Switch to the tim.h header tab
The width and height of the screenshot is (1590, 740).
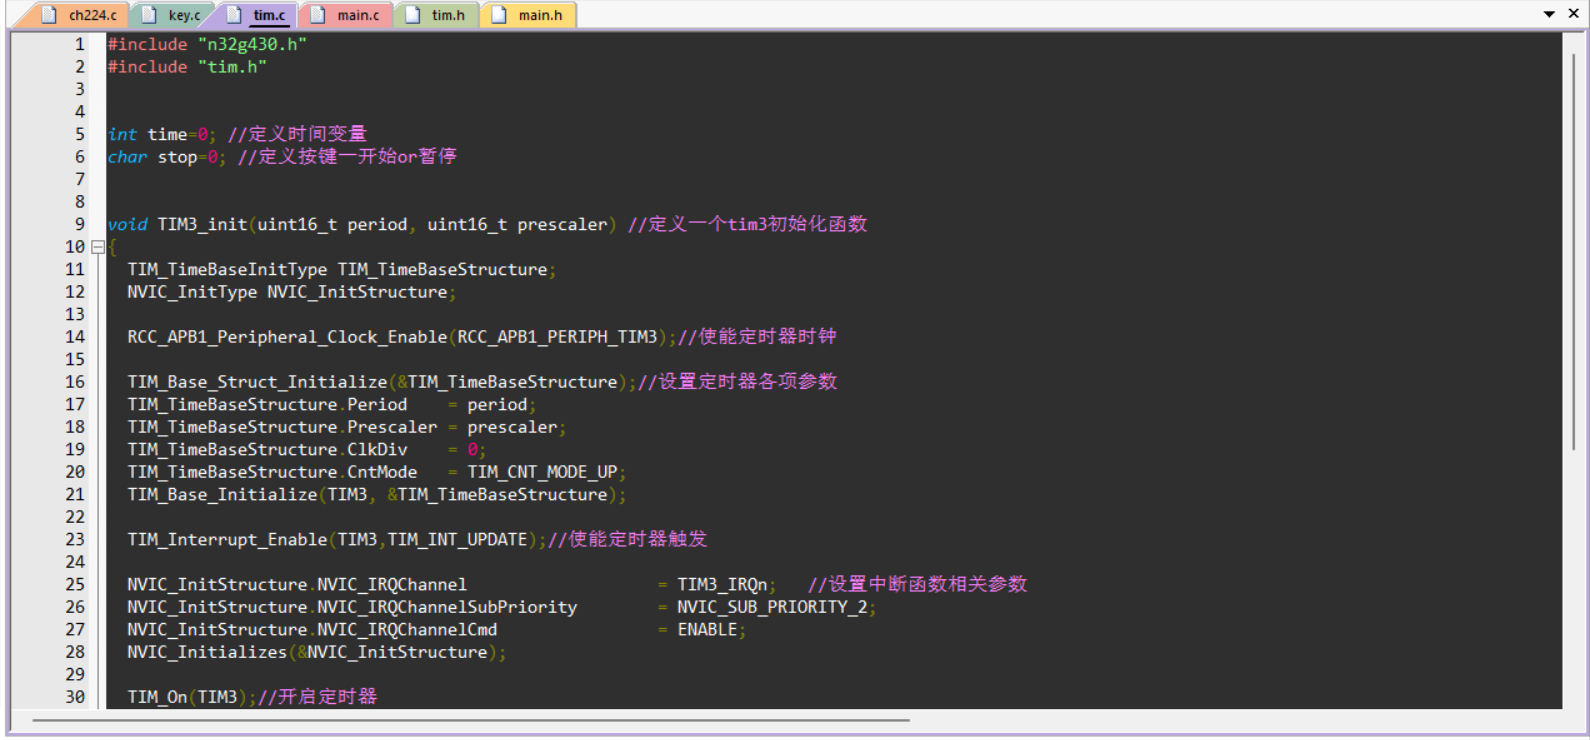[448, 15]
